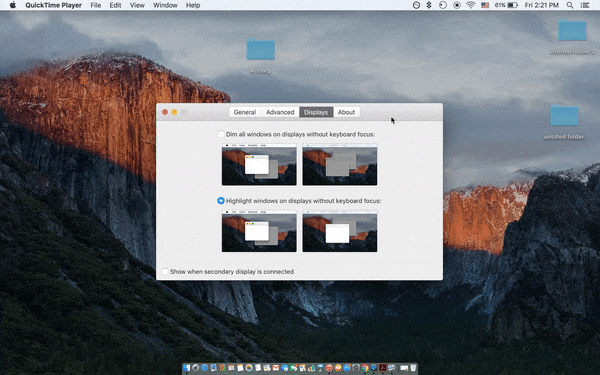The width and height of the screenshot is (600, 375).
Task: Select Highlight windows radio option
Action: coord(221,201)
